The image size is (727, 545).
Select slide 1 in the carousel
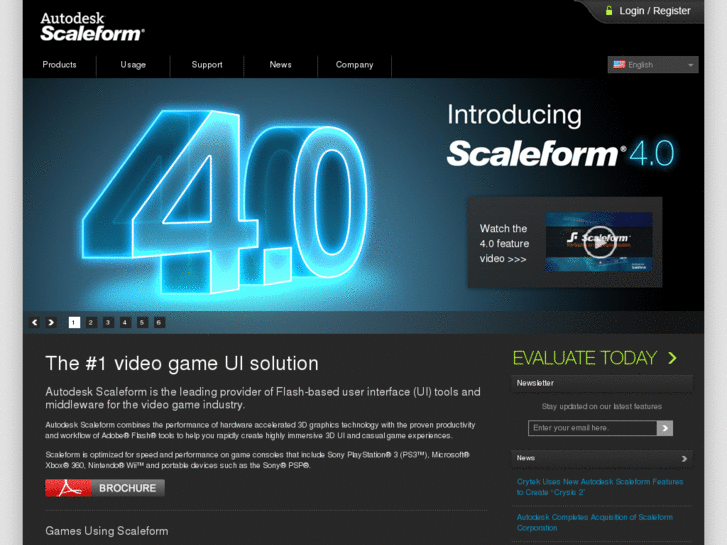tap(74, 322)
